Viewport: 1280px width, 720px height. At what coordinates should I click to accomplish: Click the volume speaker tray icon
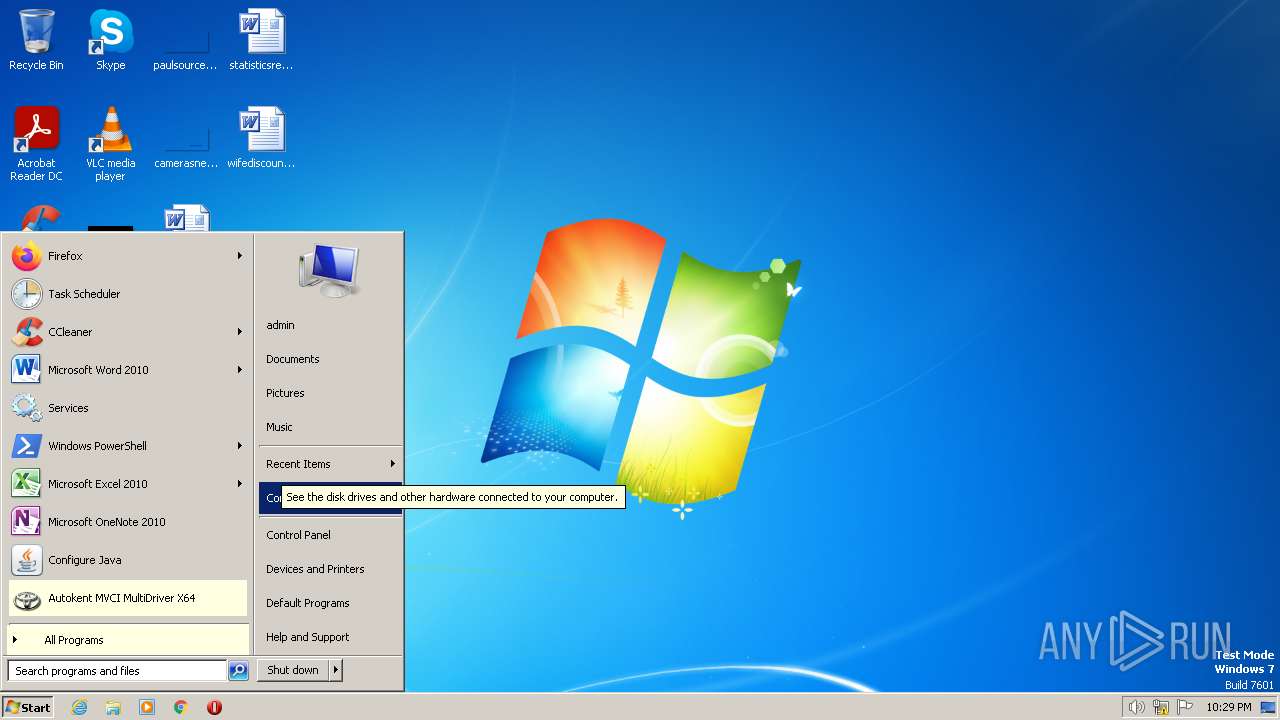[x=1136, y=707]
